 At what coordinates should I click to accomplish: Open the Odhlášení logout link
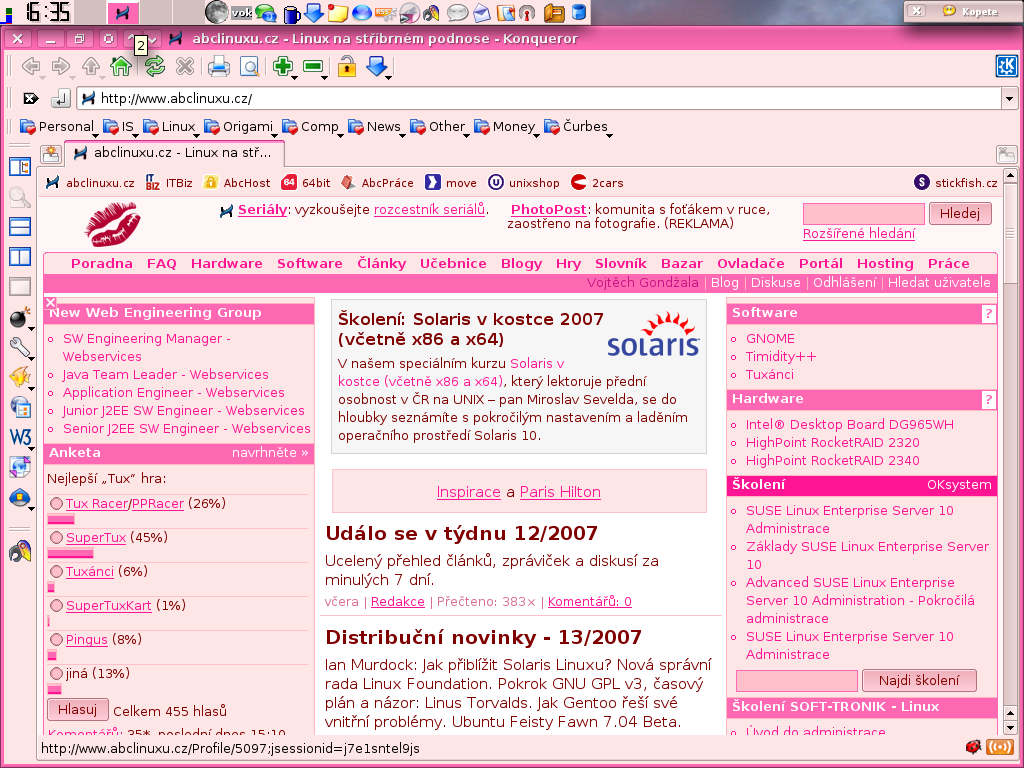pyautogui.click(x=844, y=283)
